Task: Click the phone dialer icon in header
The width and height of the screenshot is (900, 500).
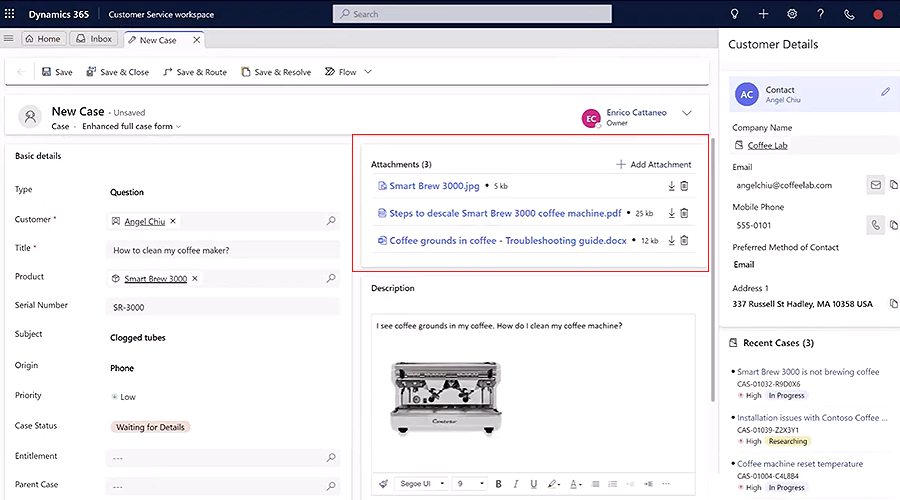Action: (849, 14)
